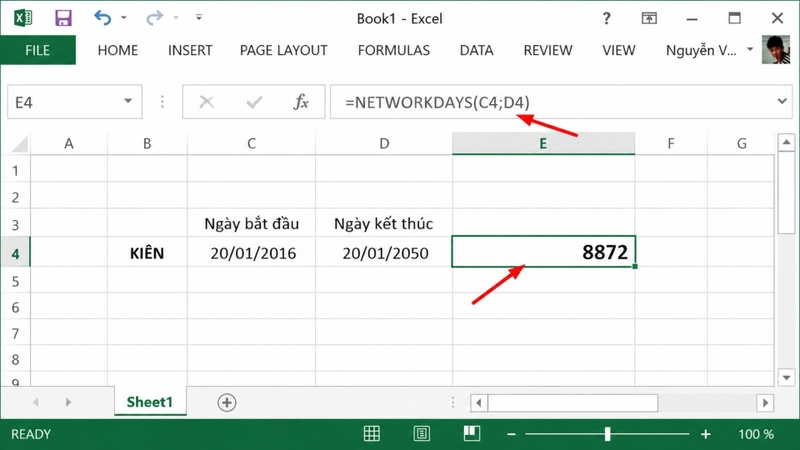
Task: Open the Insert Function fx button
Action: pyautogui.click(x=301, y=102)
